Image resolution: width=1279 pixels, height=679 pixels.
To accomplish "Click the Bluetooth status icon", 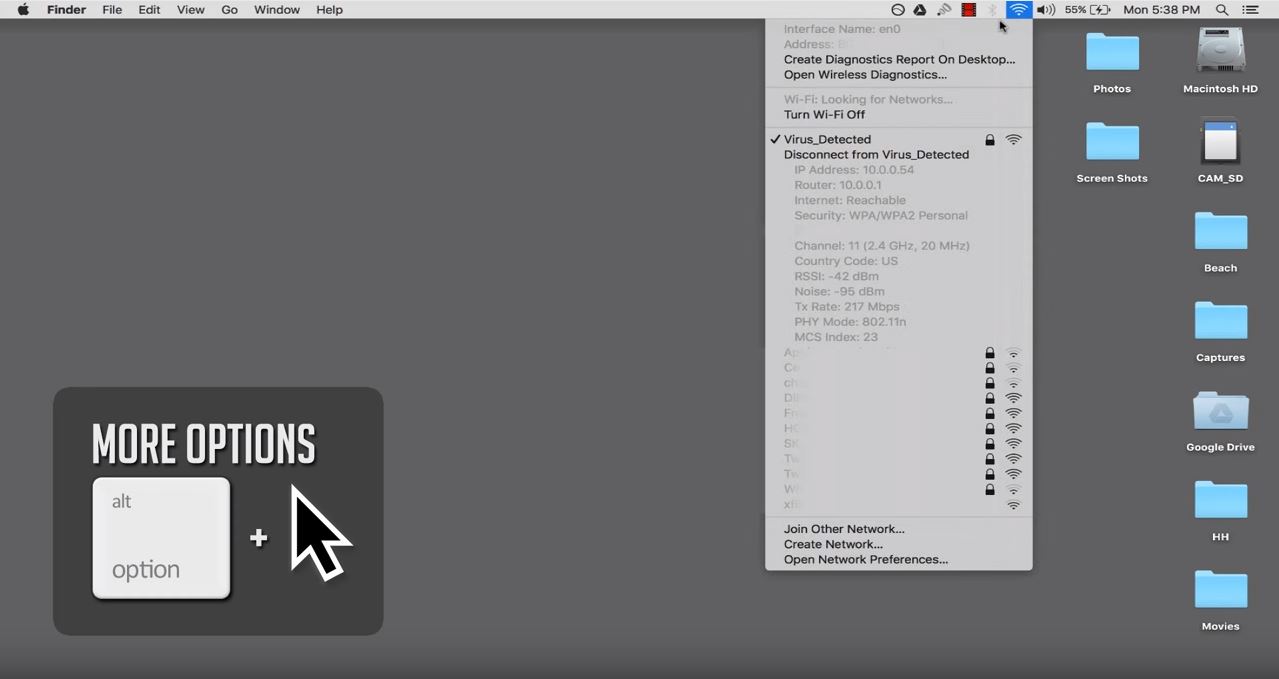I will pyautogui.click(x=993, y=10).
